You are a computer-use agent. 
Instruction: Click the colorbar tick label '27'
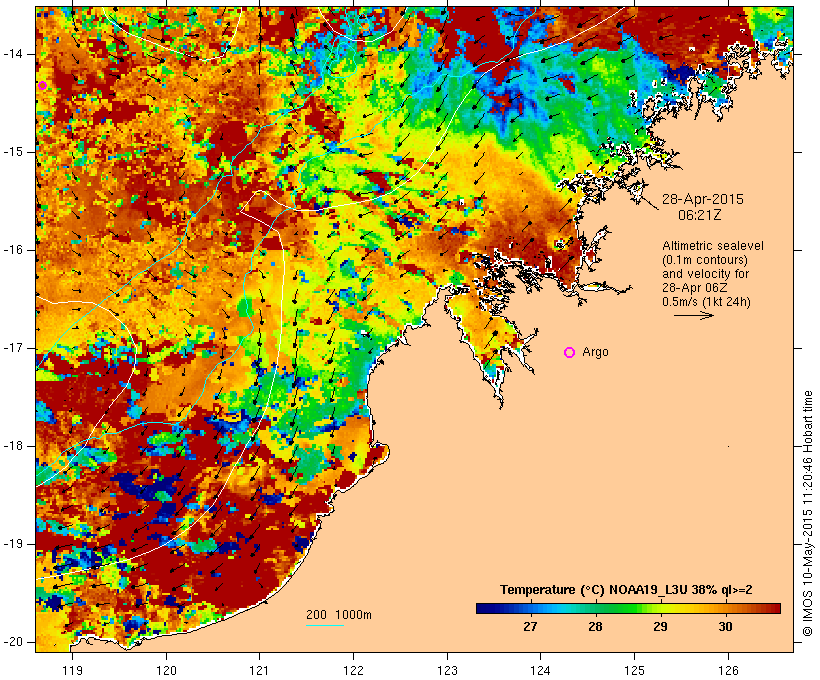pyautogui.click(x=530, y=627)
